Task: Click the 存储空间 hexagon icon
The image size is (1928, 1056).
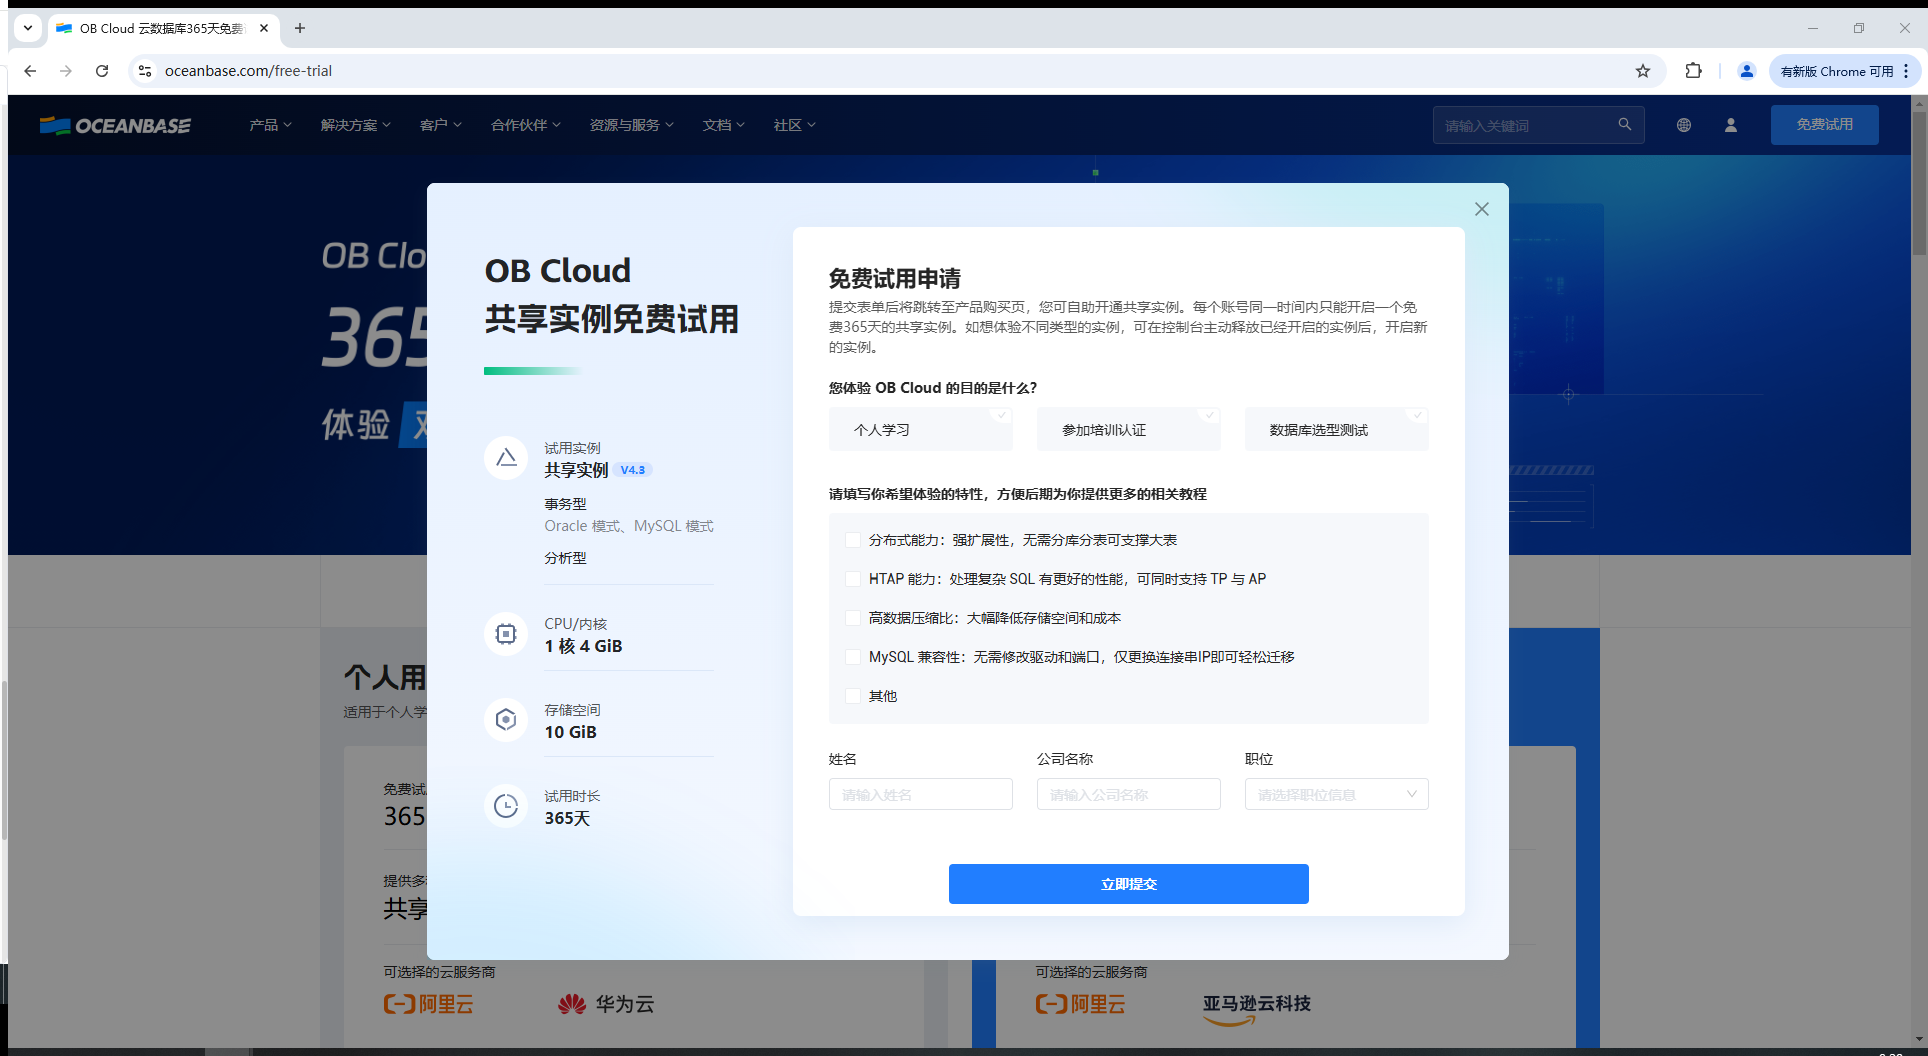Action: click(506, 719)
